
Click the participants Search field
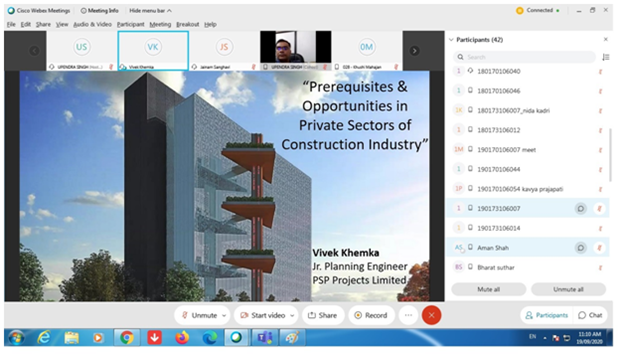(x=525, y=57)
